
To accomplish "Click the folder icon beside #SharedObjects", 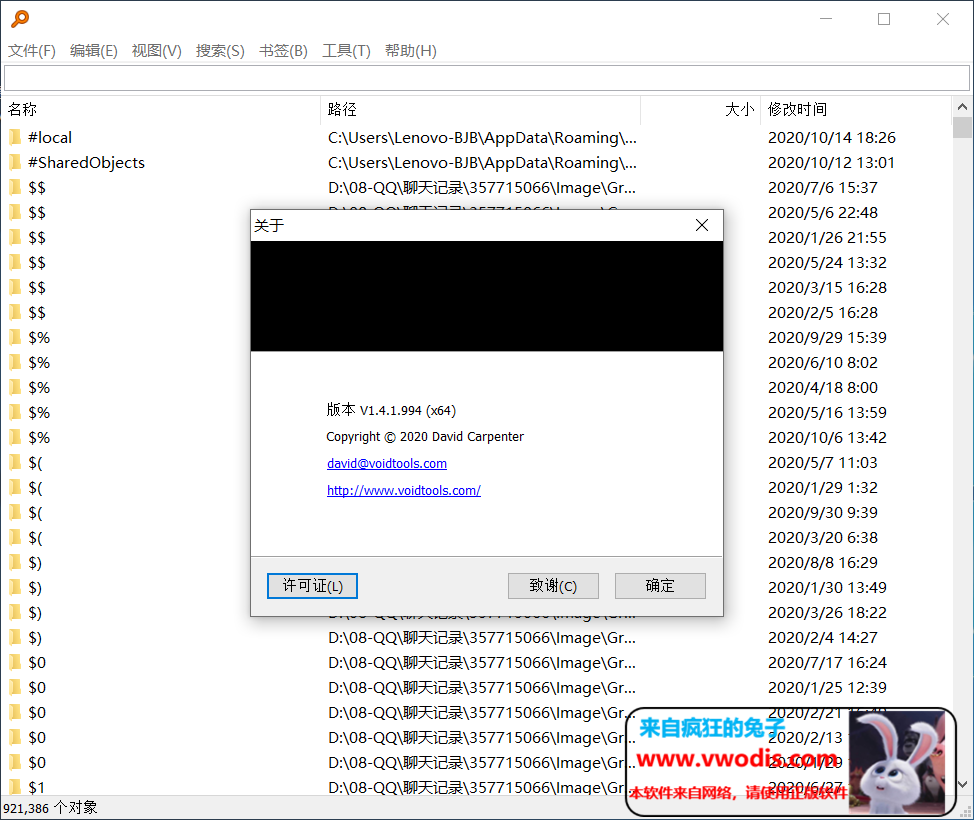I will [14, 162].
